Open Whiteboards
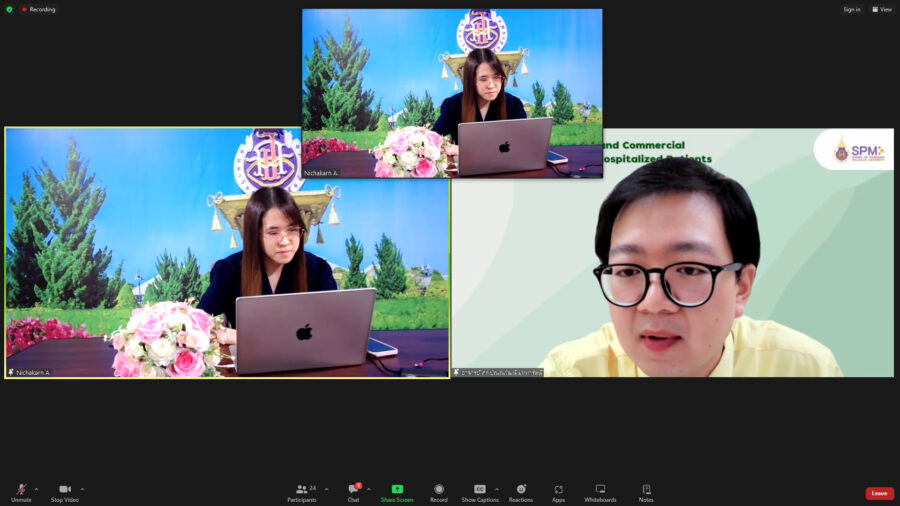This screenshot has width=900, height=506. point(600,490)
